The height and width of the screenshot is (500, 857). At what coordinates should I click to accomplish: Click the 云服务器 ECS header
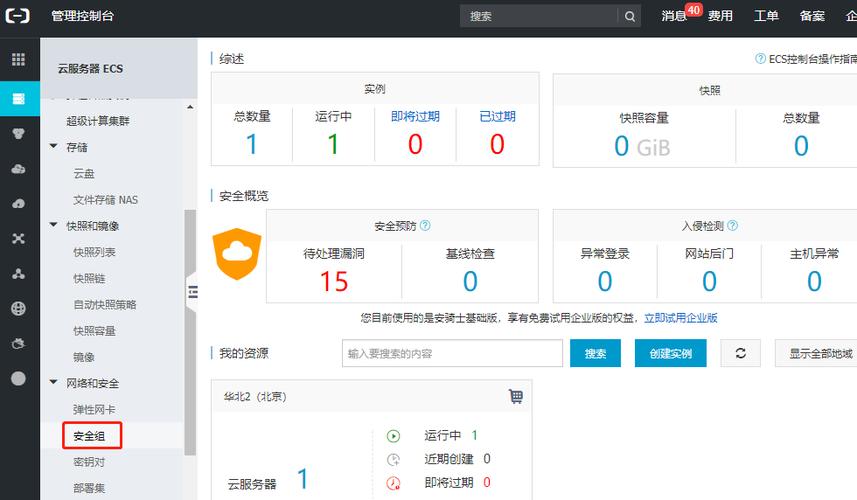91,68
